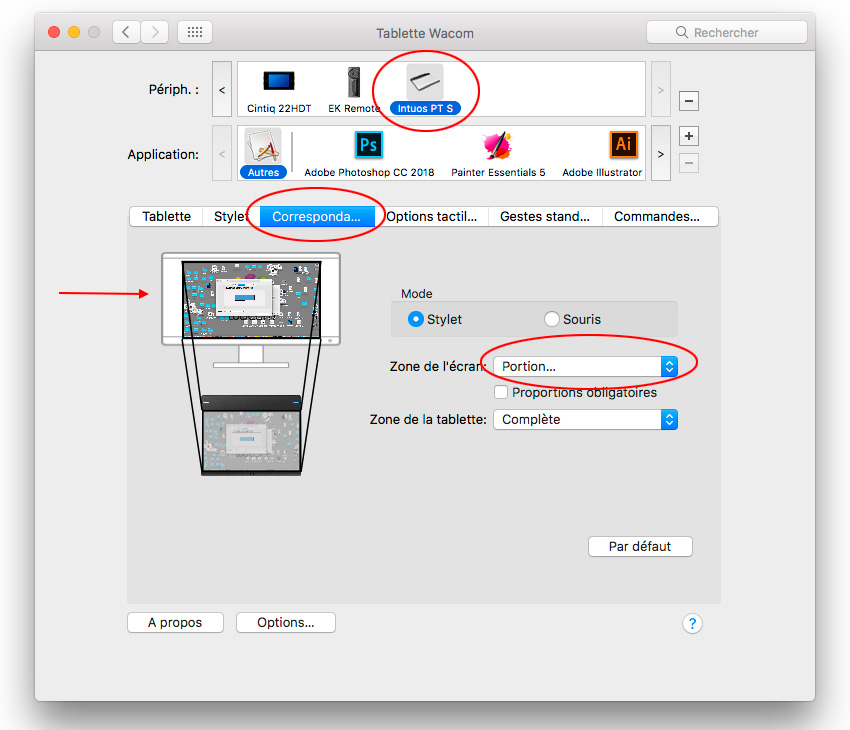Choose the Adobe Photoshop CC 2018 icon
Screen dimensions: 850x730
coord(369,147)
